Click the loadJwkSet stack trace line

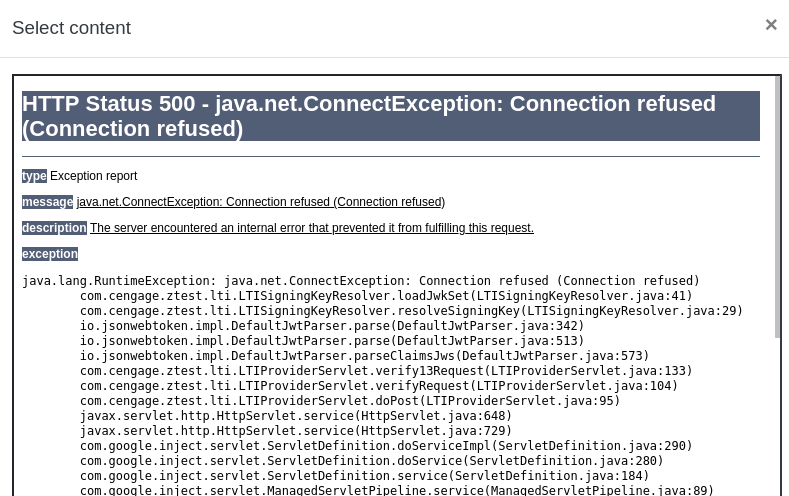(x=386, y=296)
